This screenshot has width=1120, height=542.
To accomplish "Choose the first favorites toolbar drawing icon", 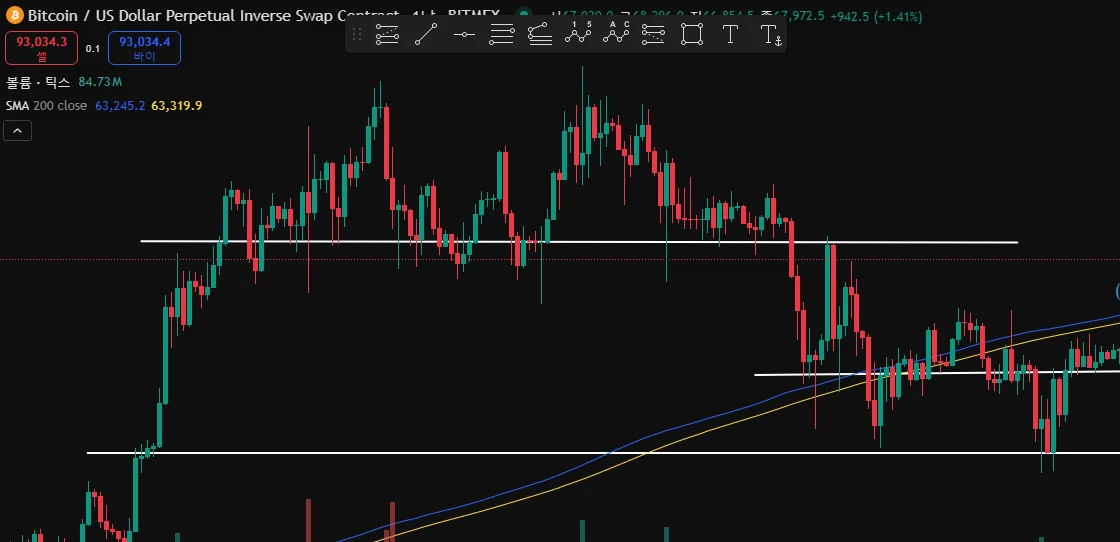I will coord(387,34).
